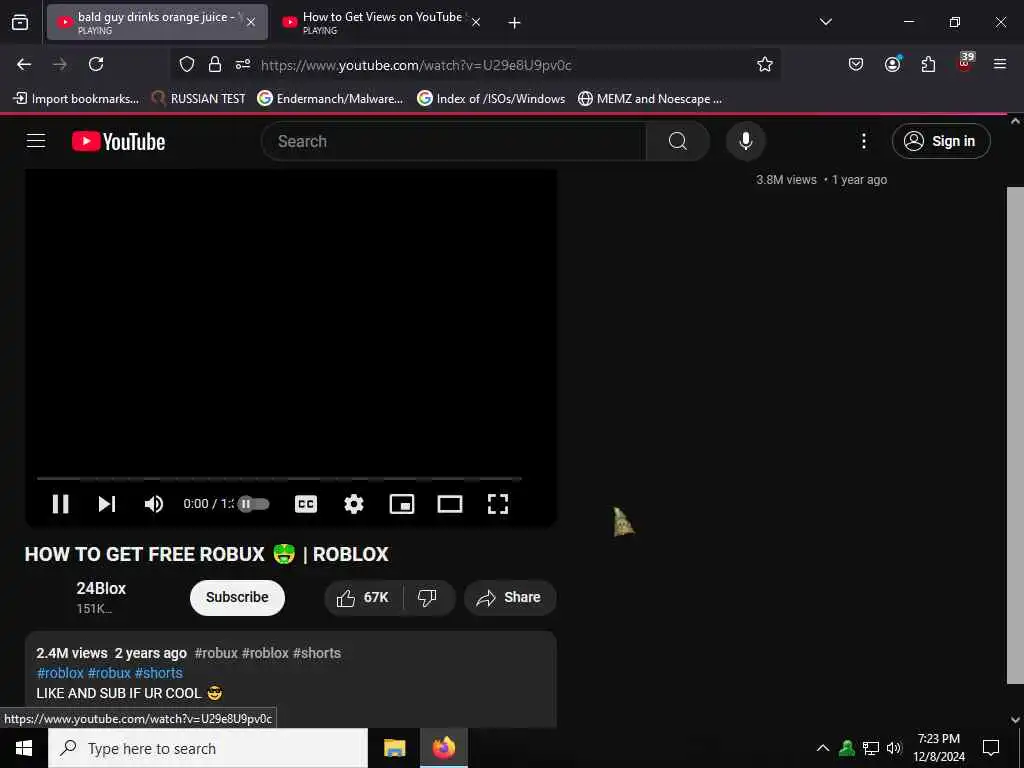Viewport: 1024px width, 768px height.
Task: Open the Windows notification center
Action: click(991, 748)
